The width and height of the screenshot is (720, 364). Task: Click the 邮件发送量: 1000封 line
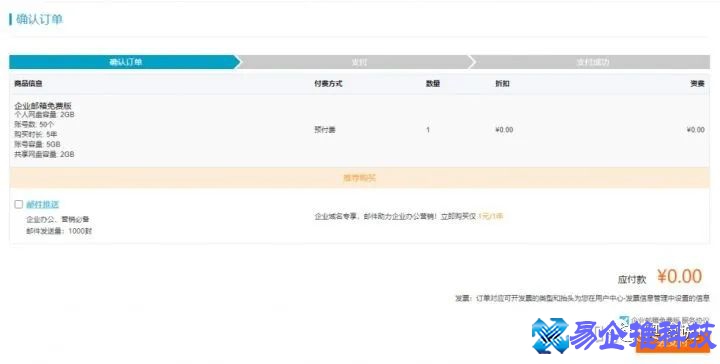pos(59,231)
